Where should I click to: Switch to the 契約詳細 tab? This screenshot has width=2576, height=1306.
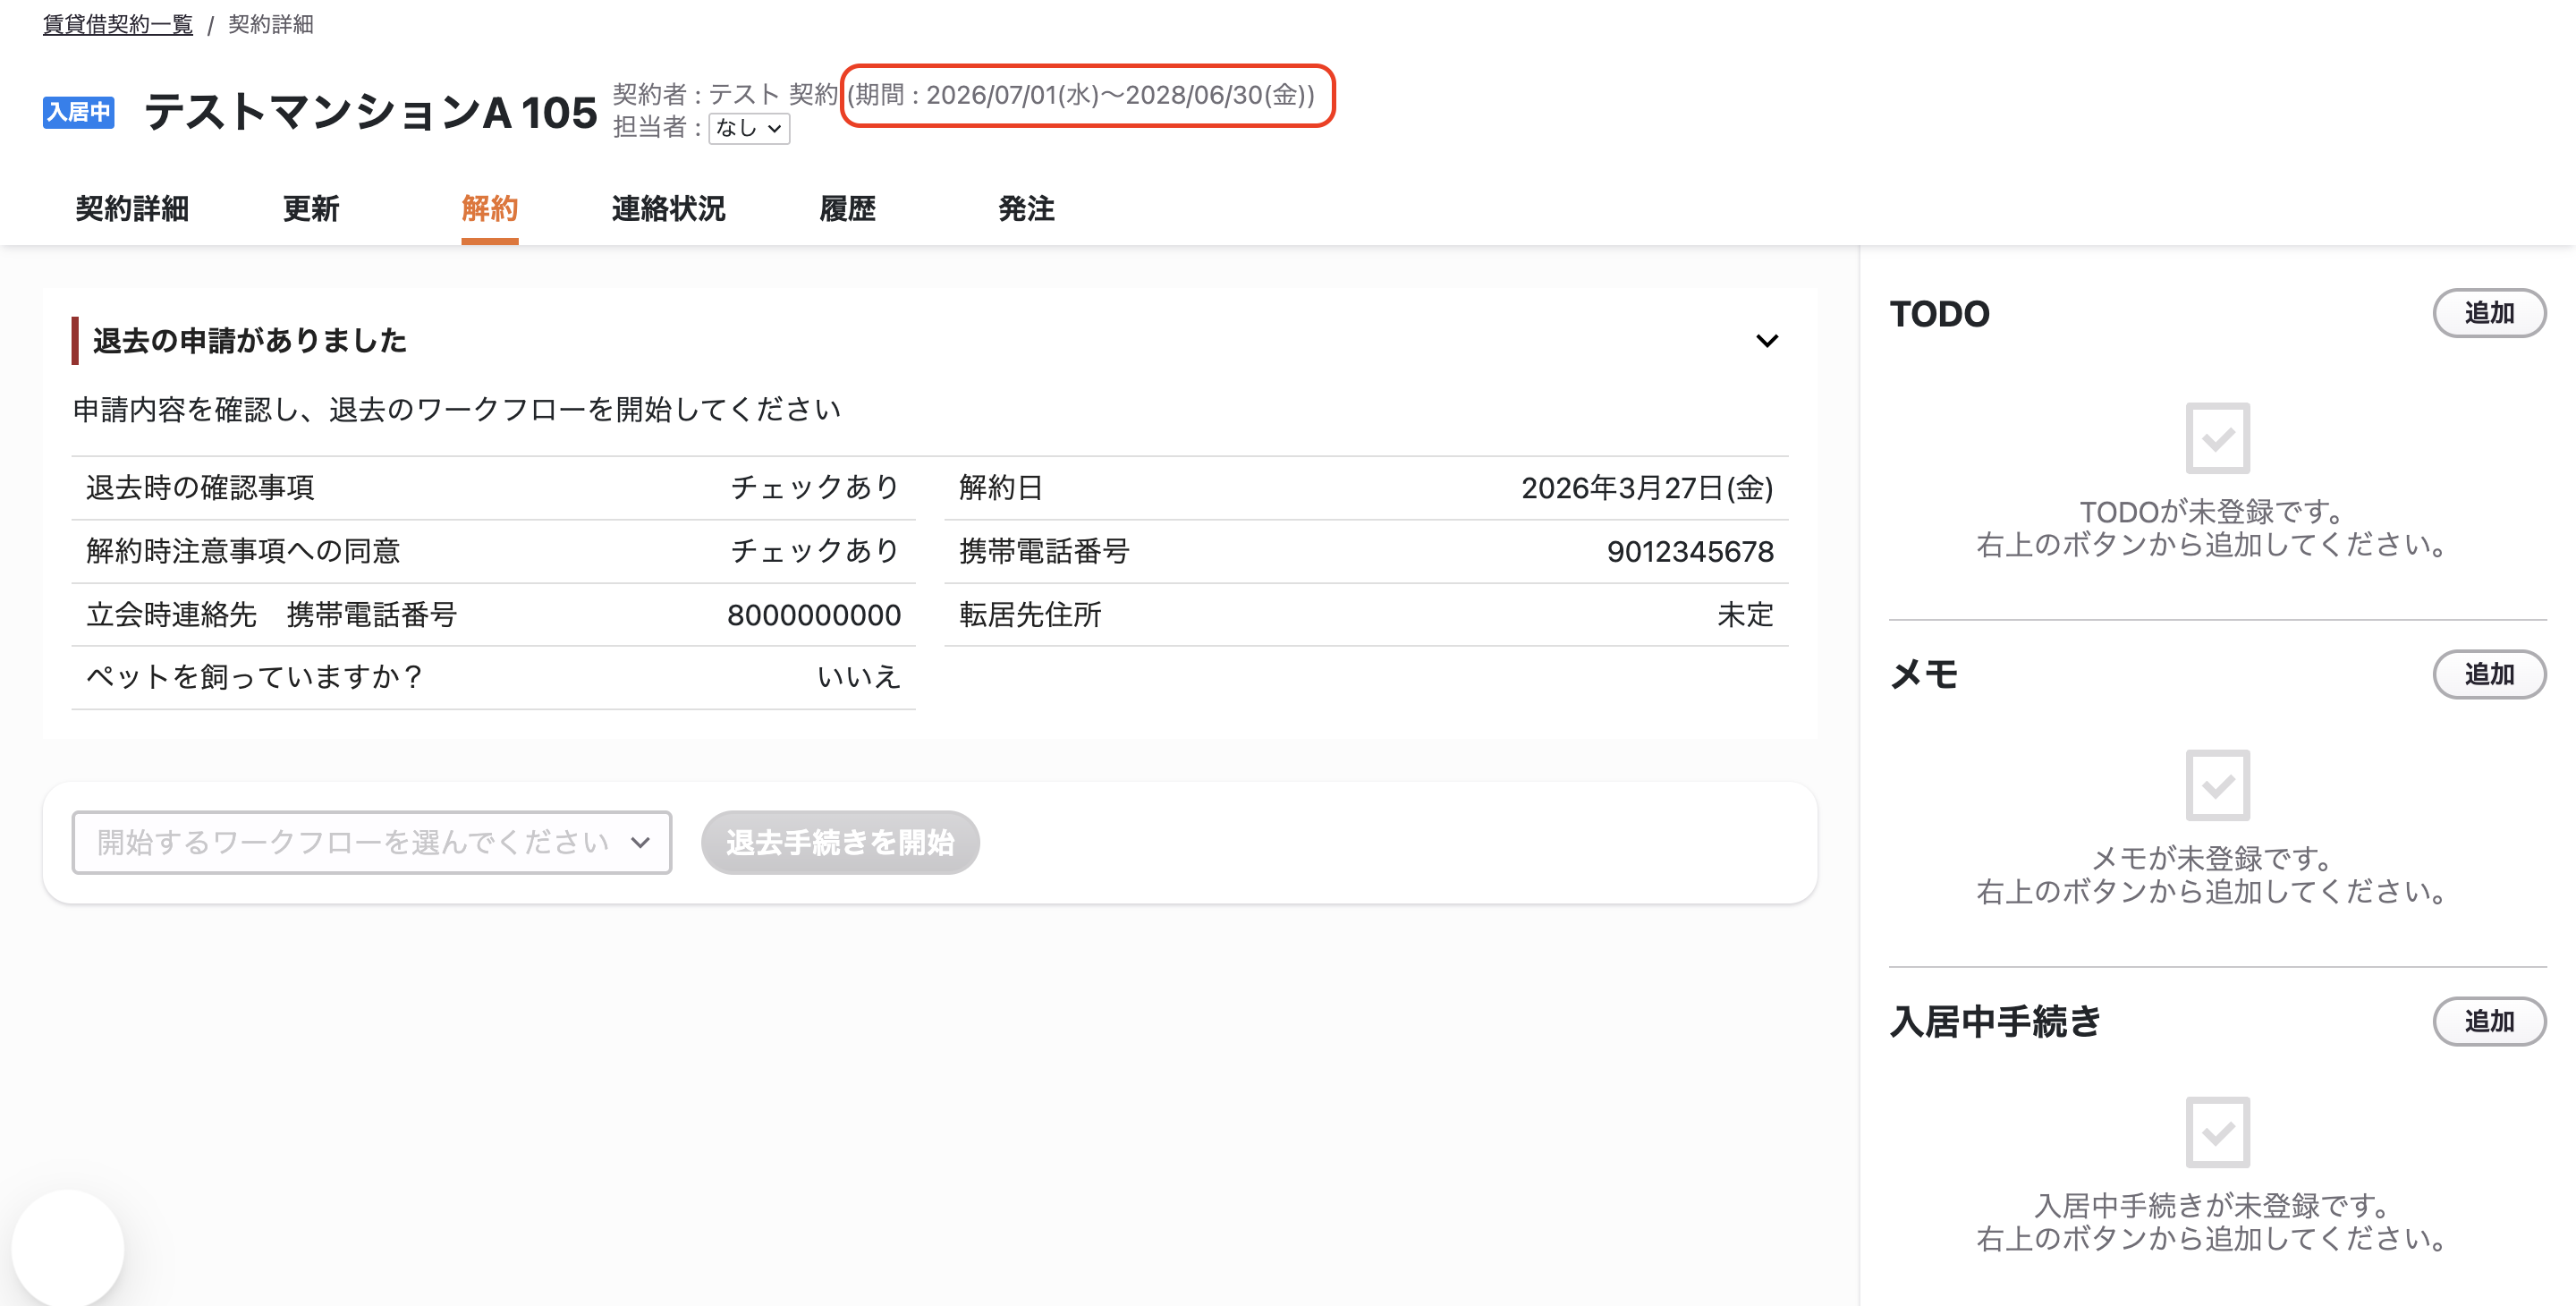132,208
